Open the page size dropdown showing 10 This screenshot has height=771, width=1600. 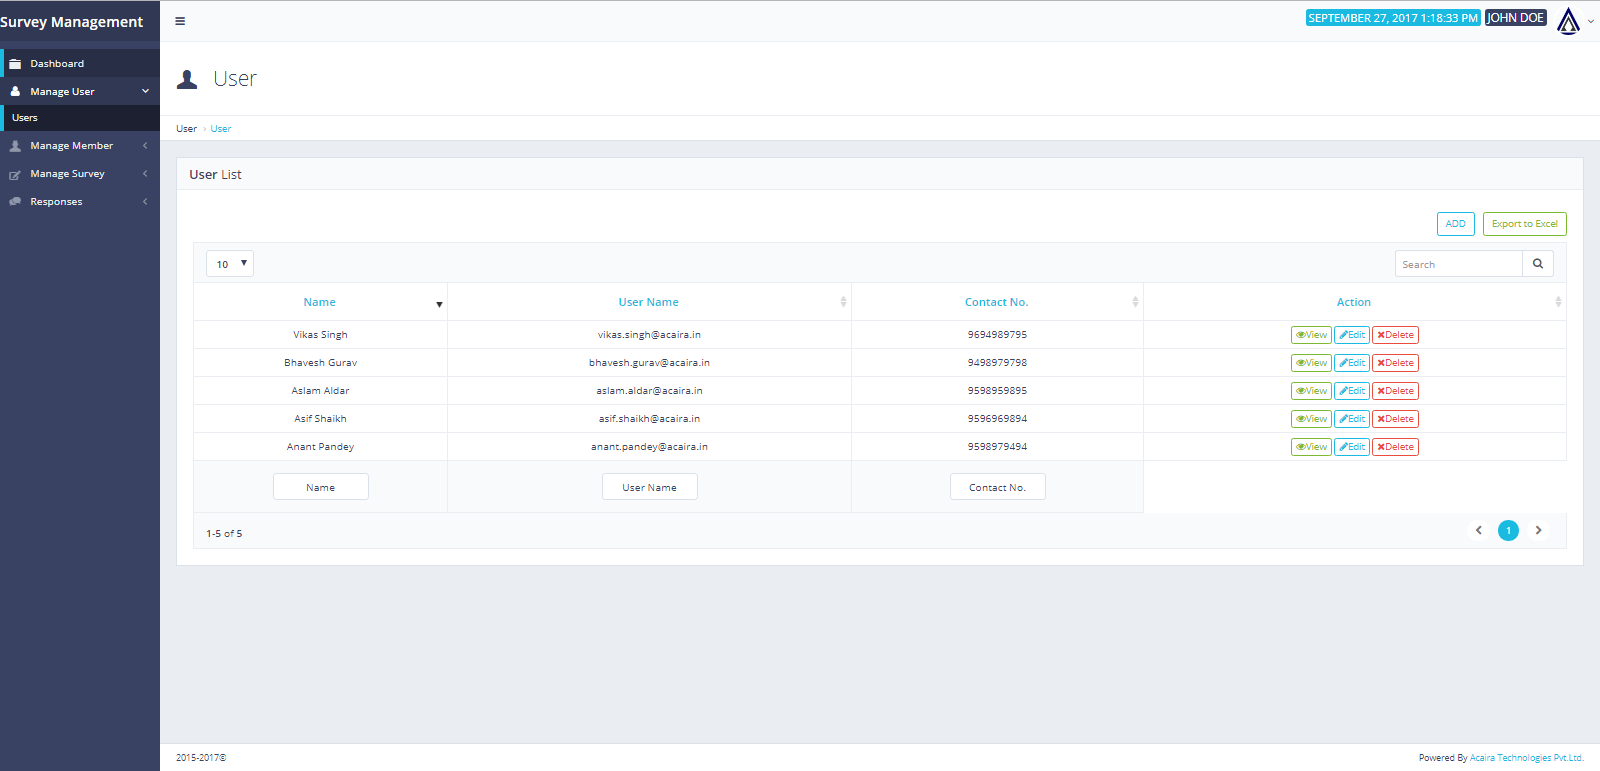pyautogui.click(x=229, y=264)
